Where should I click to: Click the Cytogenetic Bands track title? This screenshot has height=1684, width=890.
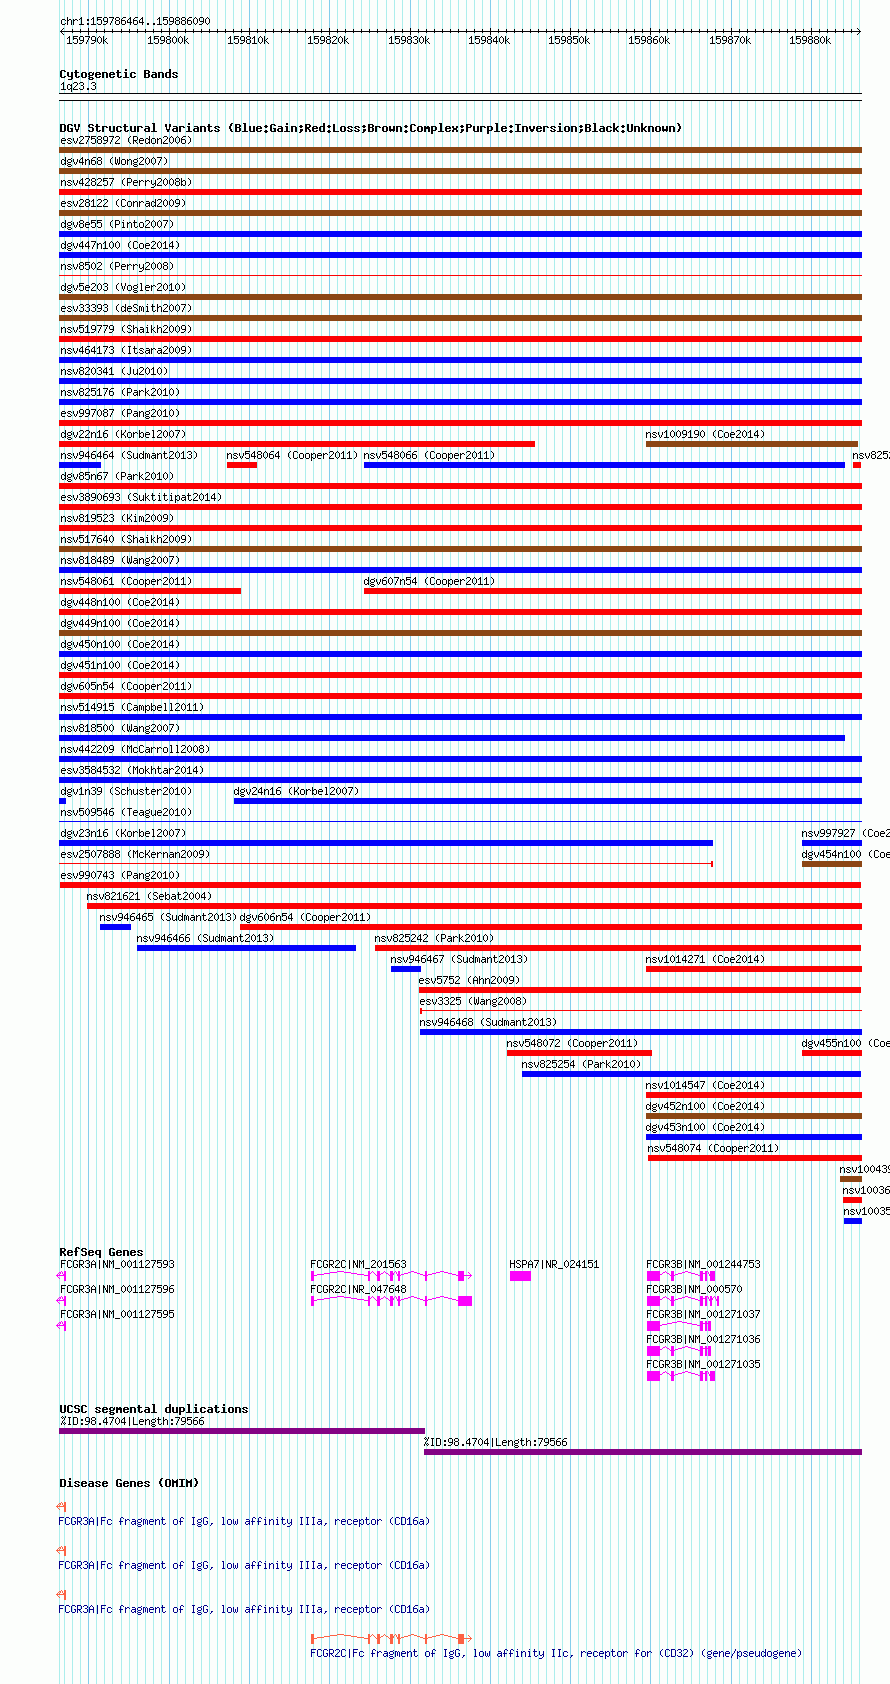118,74
